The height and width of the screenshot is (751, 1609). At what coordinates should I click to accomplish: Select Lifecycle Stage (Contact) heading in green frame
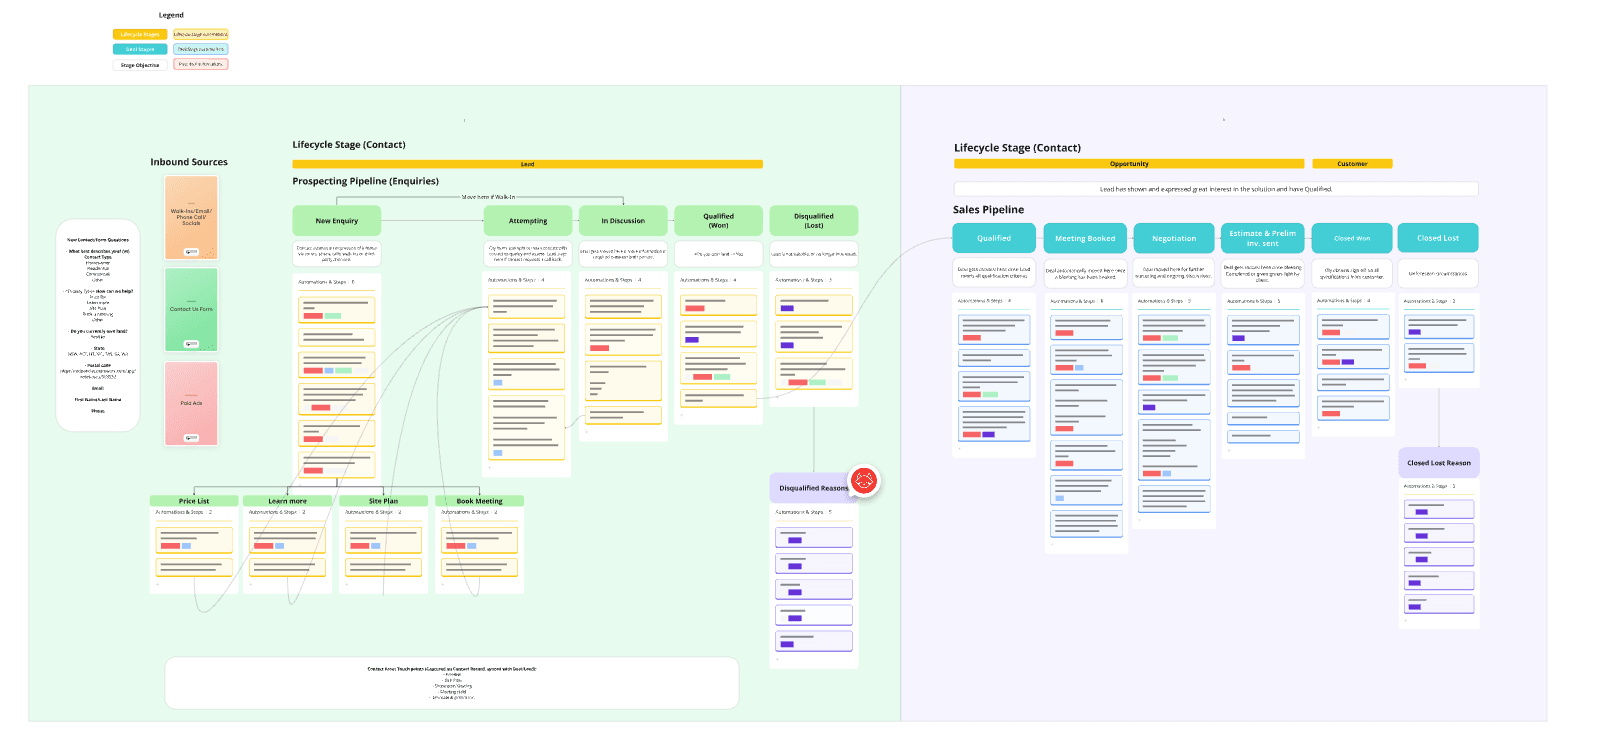point(349,145)
